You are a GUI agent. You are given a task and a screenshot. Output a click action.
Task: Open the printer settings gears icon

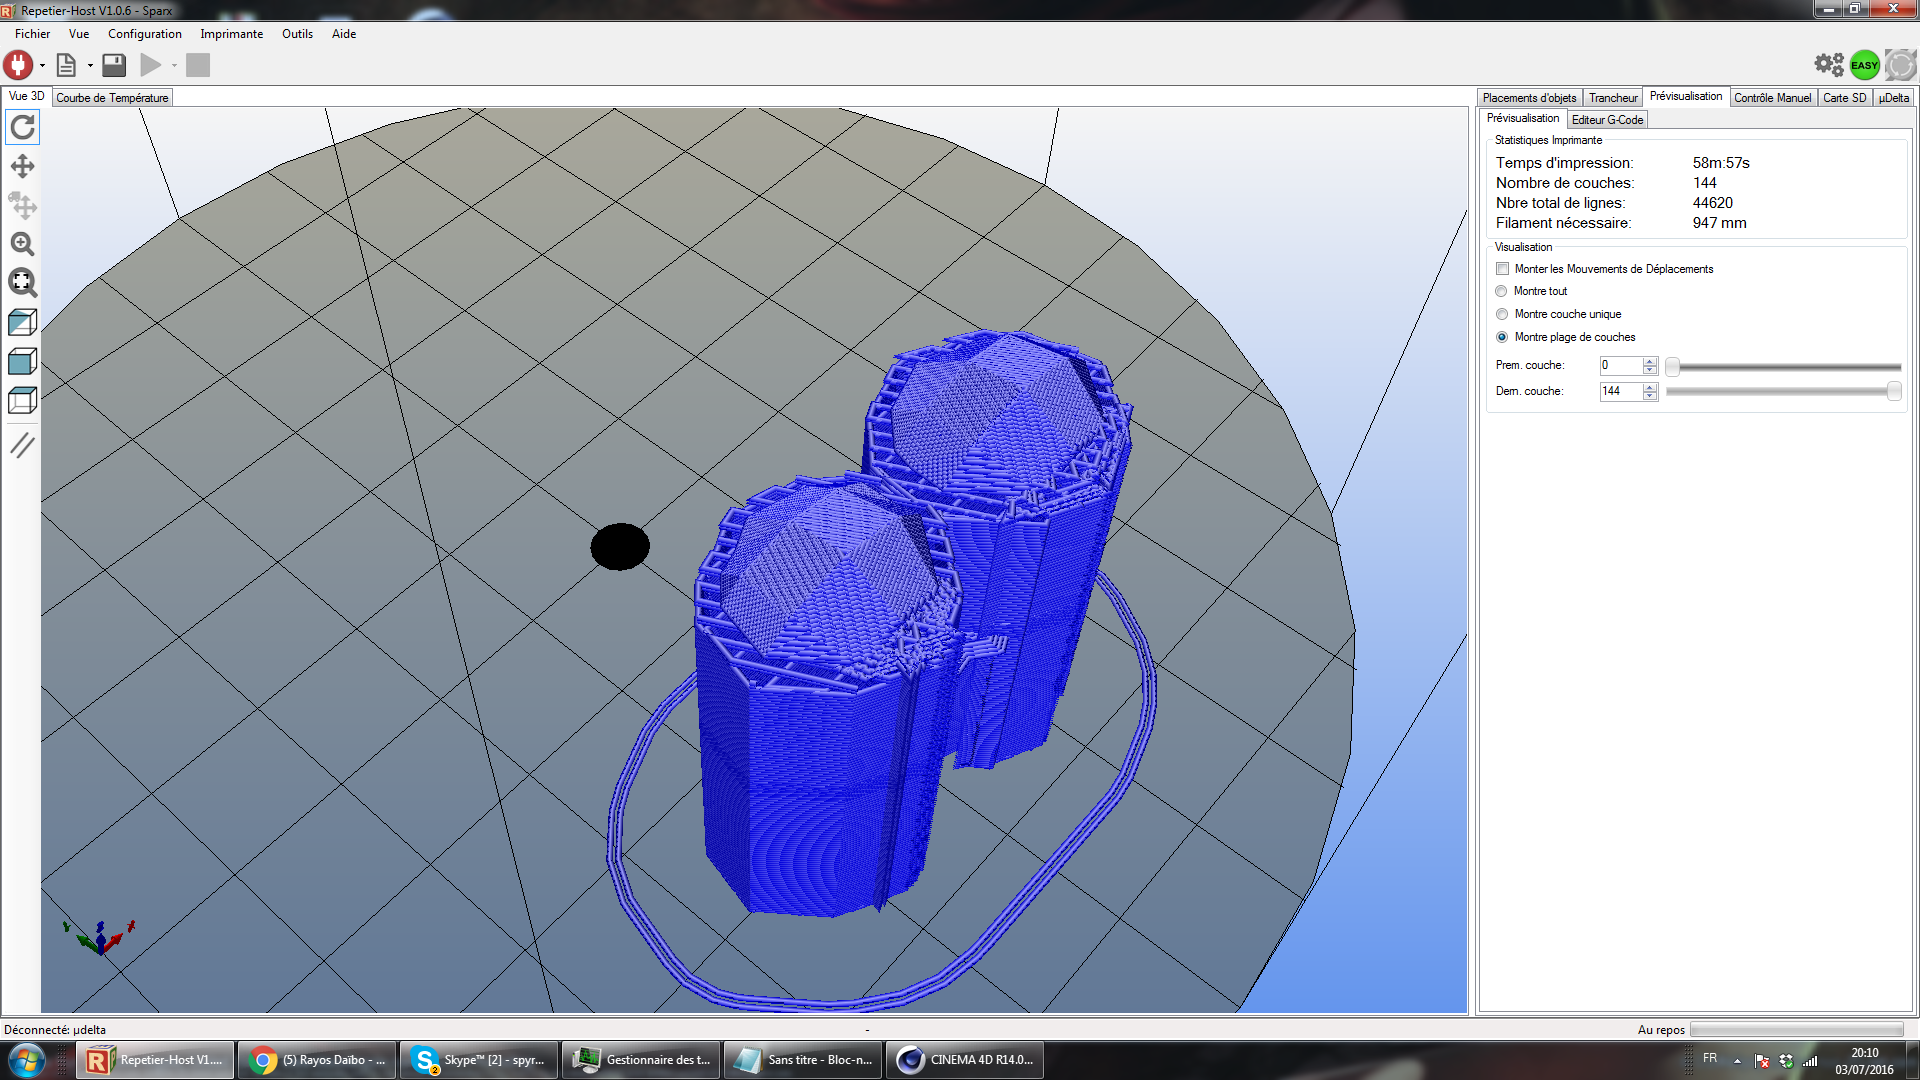1829,65
